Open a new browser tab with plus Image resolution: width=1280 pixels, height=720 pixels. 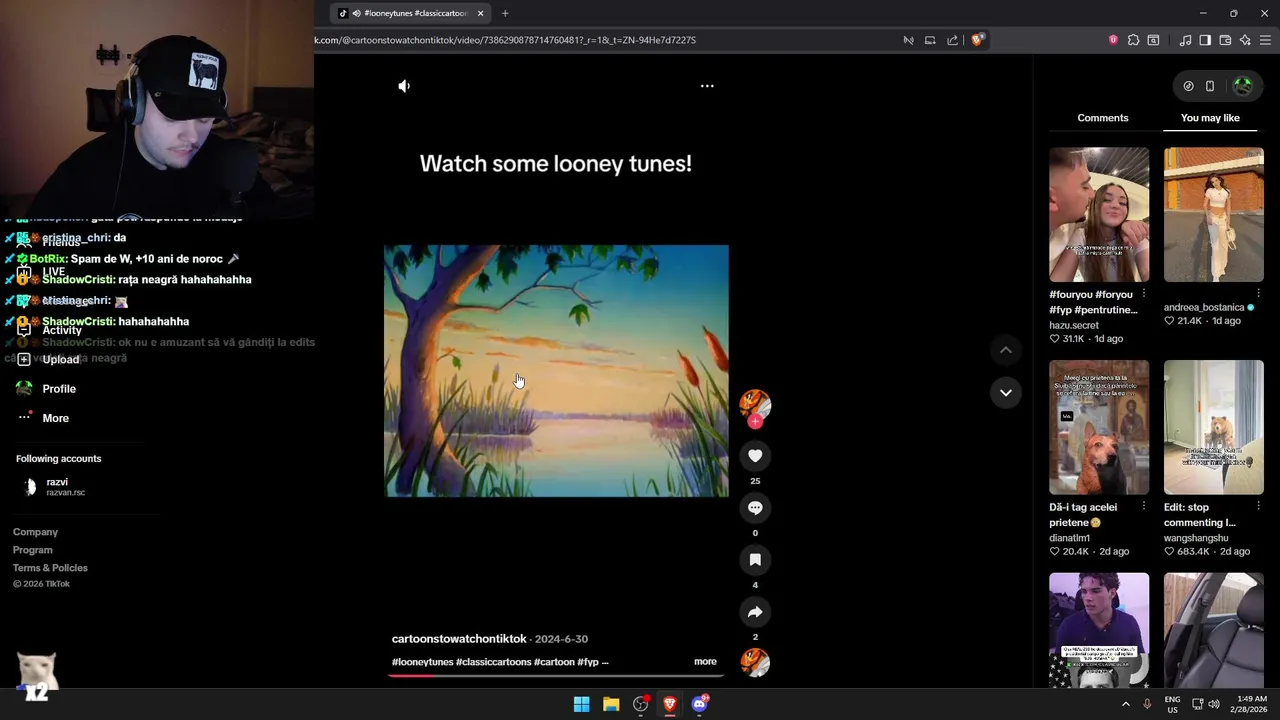coord(505,13)
